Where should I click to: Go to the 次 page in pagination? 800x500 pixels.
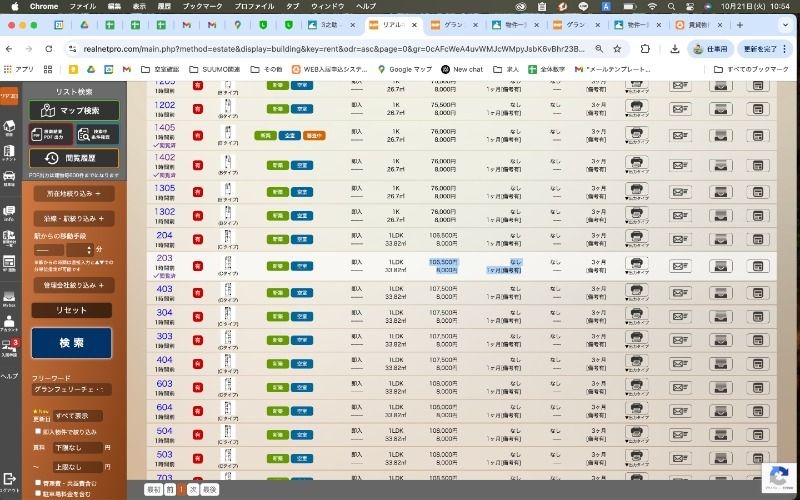pyautogui.click(x=192, y=490)
